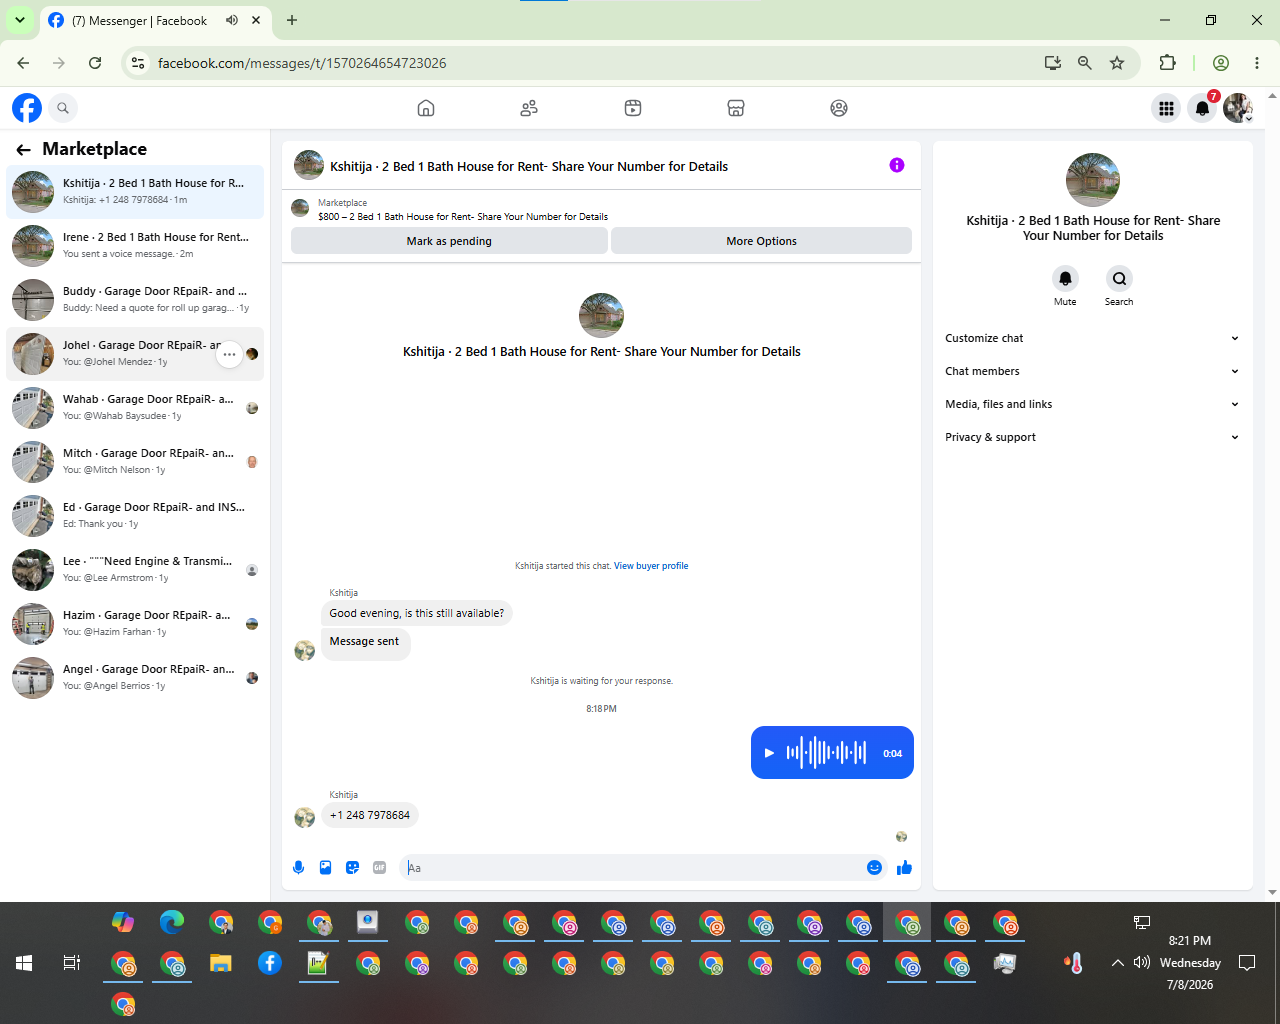
Task: Open the $800 listing title link
Action: [463, 216]
